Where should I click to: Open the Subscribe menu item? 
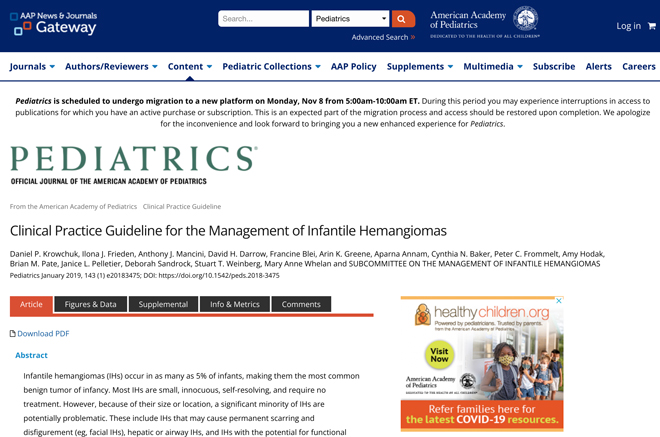tap(554, 67)
